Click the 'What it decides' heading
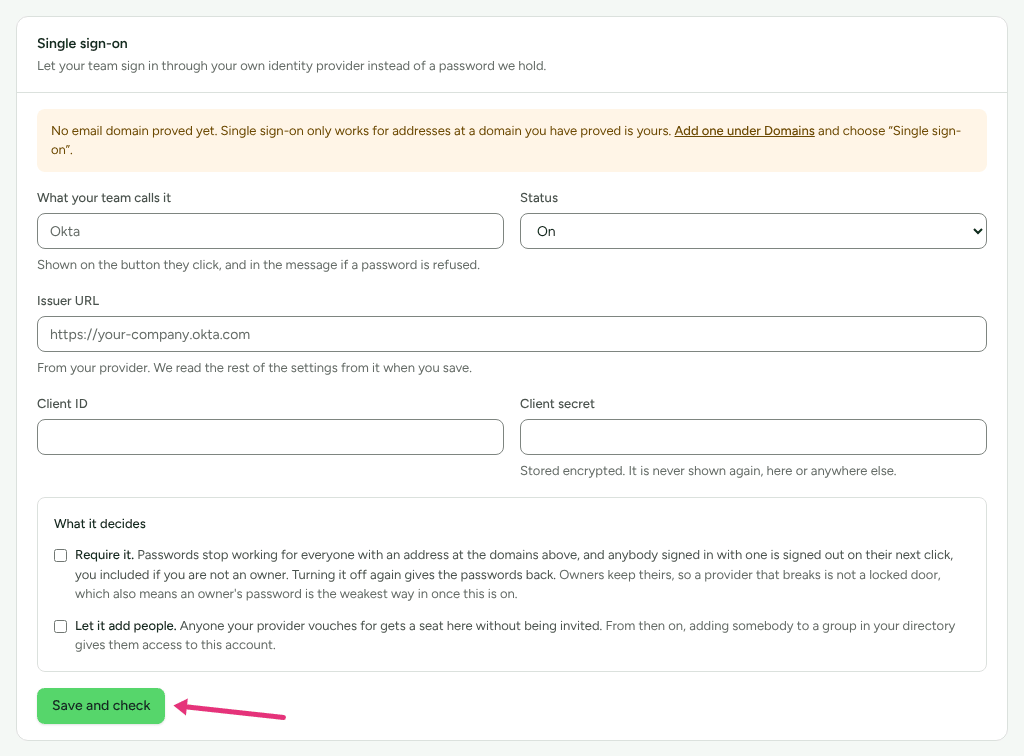The image size is (1024, 756). pyautogui.click(x=100, y=524)
